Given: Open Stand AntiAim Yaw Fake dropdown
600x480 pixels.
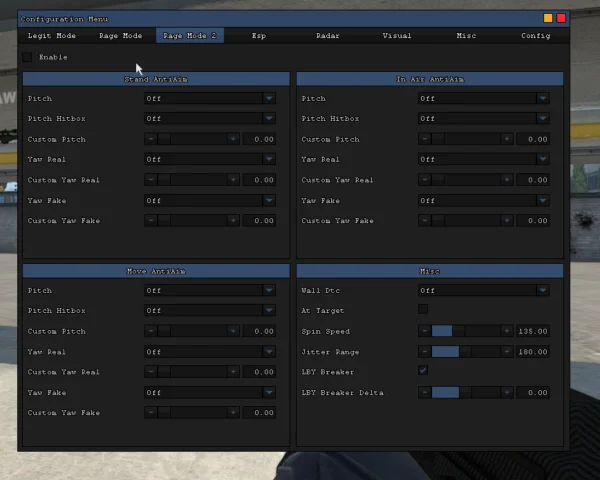Looking at the screenshot, I should point(210,200).
